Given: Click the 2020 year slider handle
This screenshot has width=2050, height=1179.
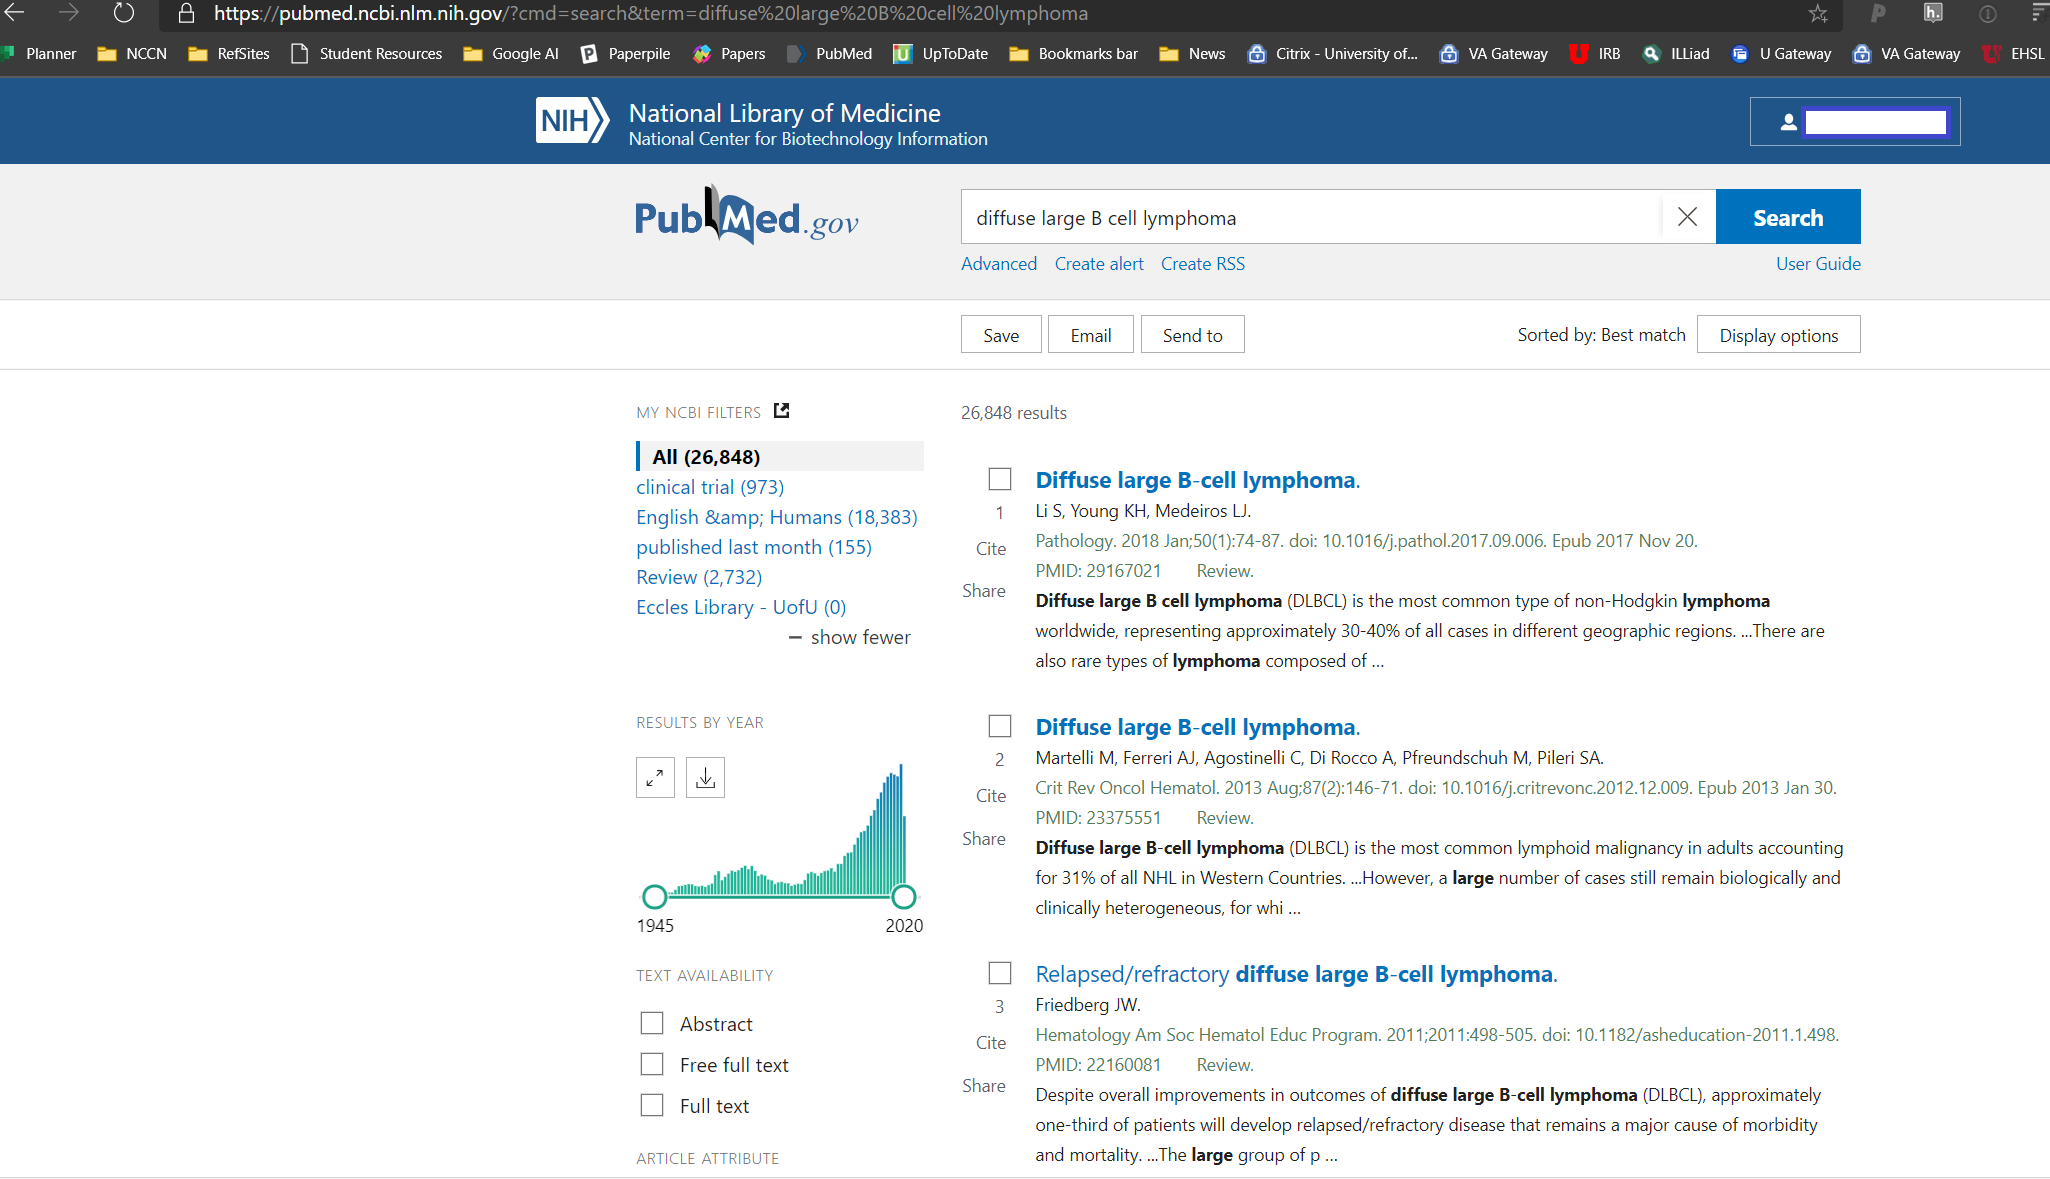Looking at the screenshot, I should (x=903, y=896).
